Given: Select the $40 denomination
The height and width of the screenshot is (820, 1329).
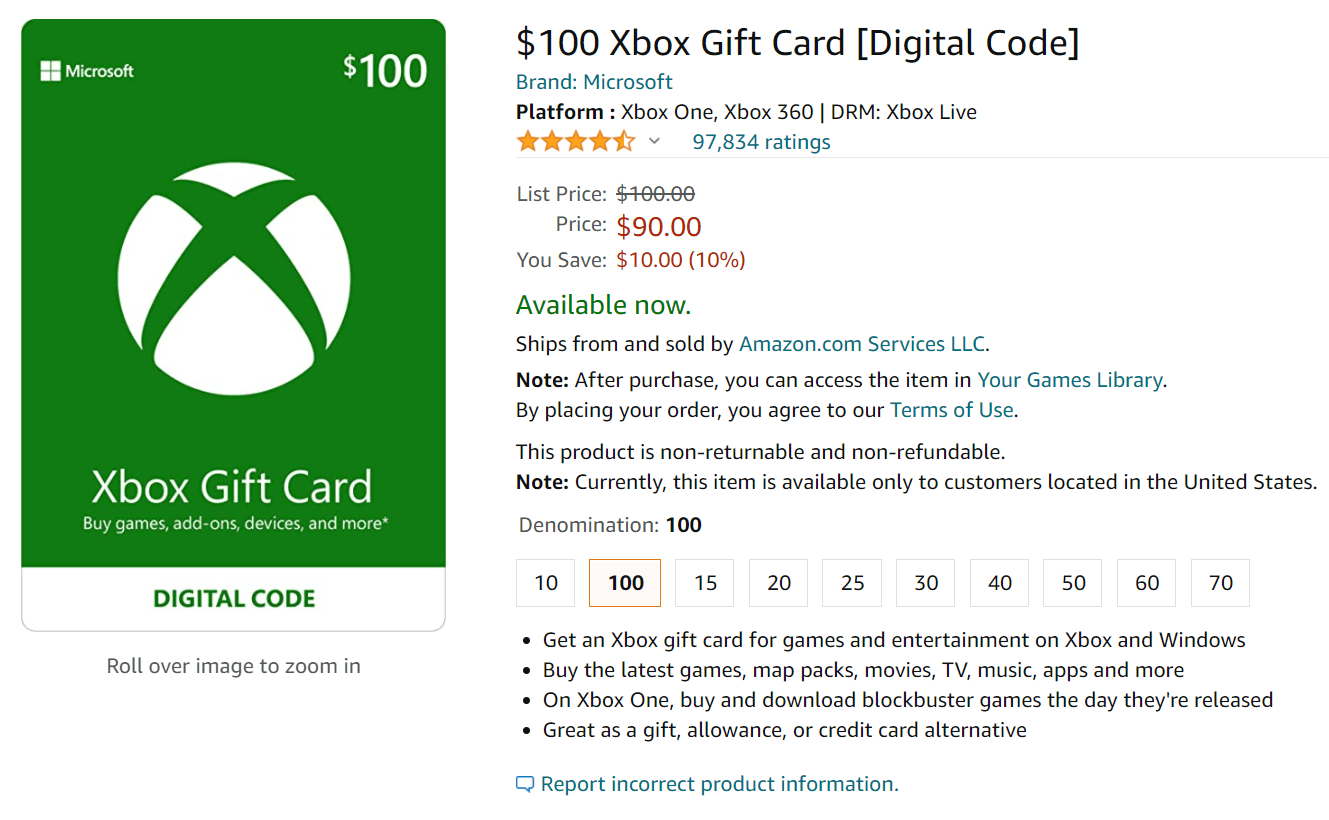Looking at the screenshot, I should (998, 582).
